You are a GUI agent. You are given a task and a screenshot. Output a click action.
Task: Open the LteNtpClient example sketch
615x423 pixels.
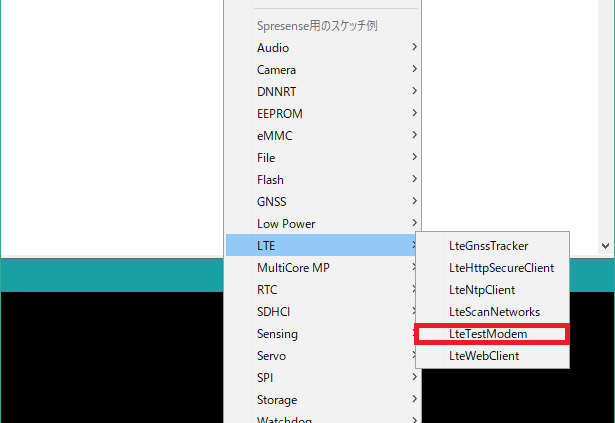(x=492, y=289)
